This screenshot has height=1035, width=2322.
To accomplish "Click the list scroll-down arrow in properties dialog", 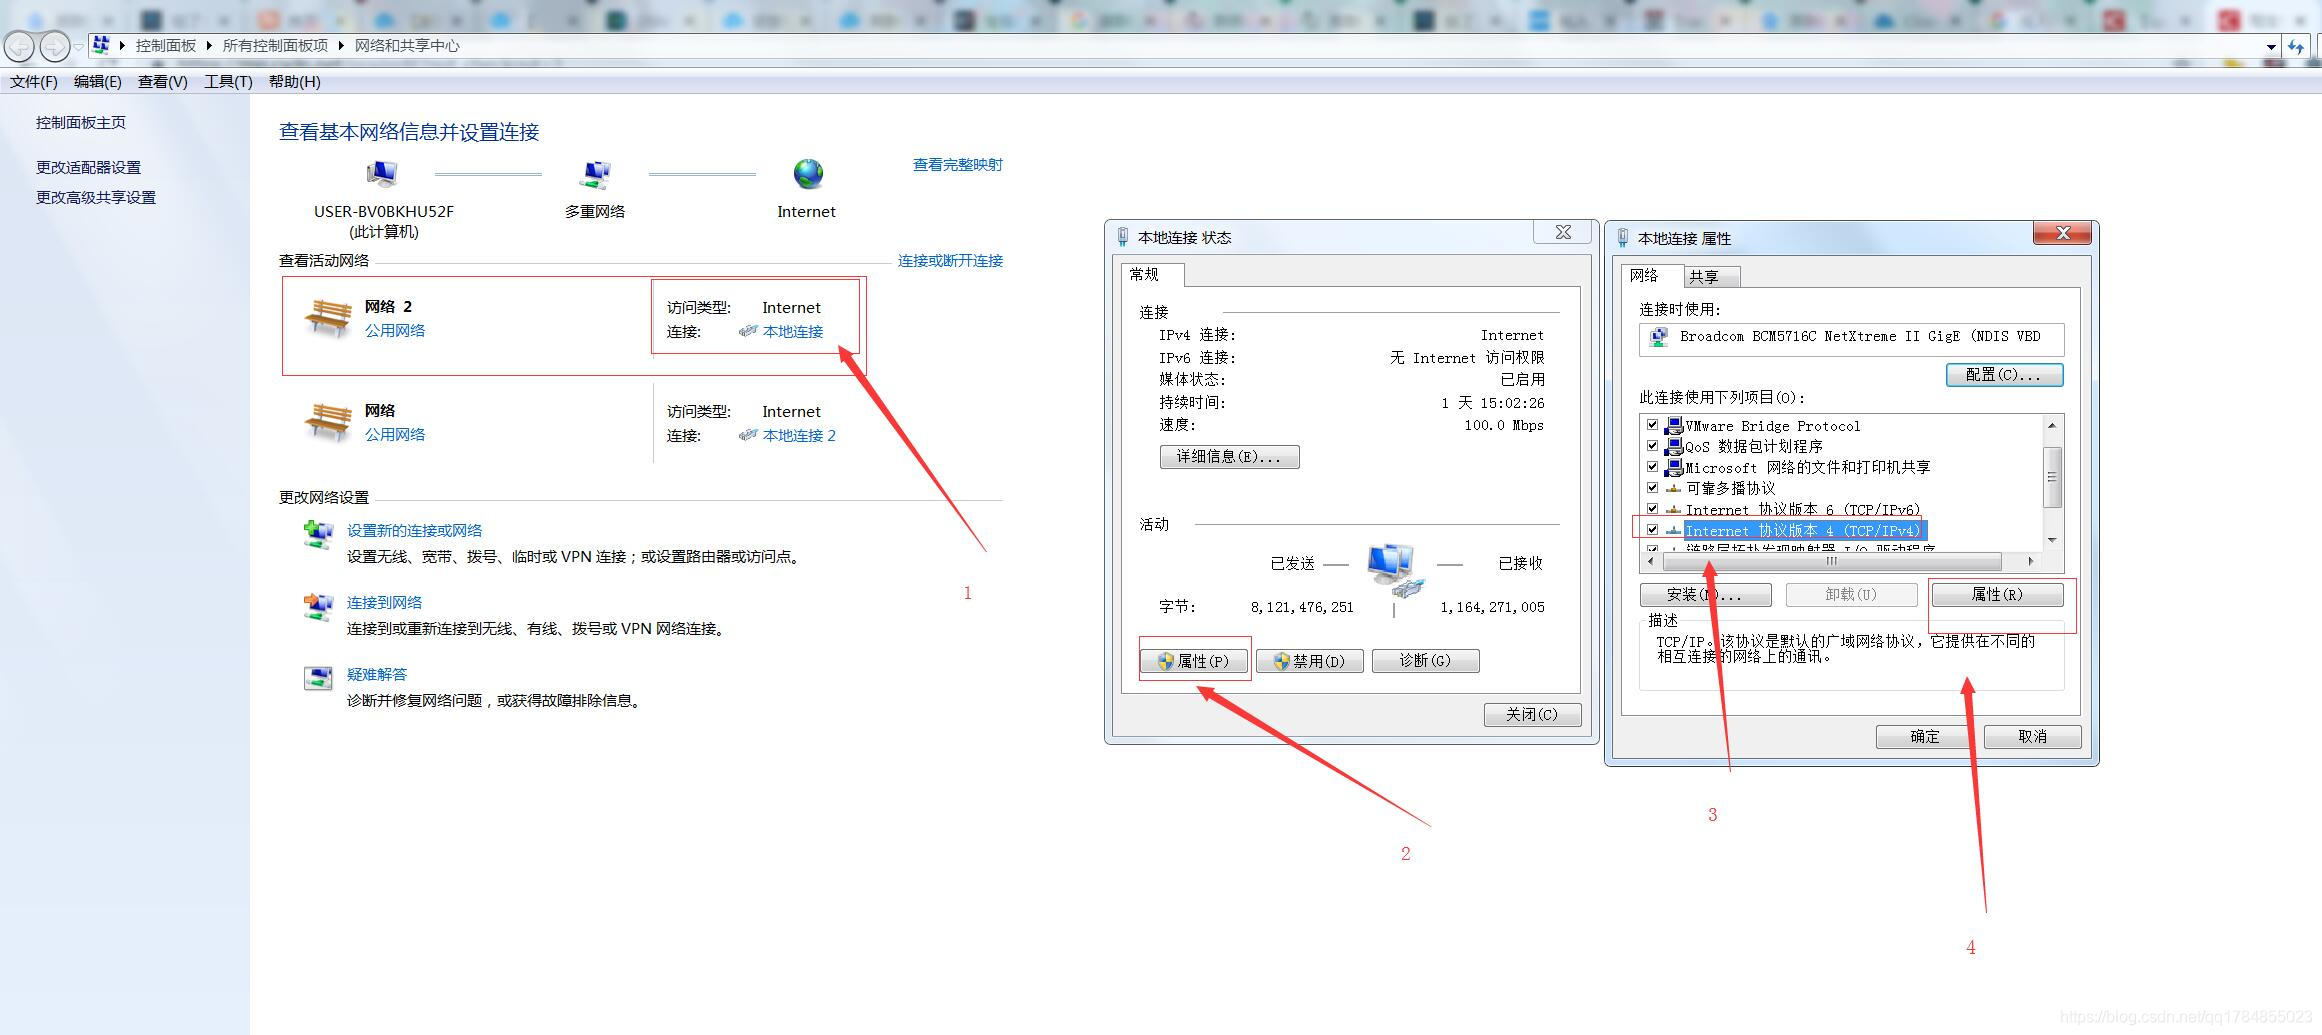I will point(2052,540).
